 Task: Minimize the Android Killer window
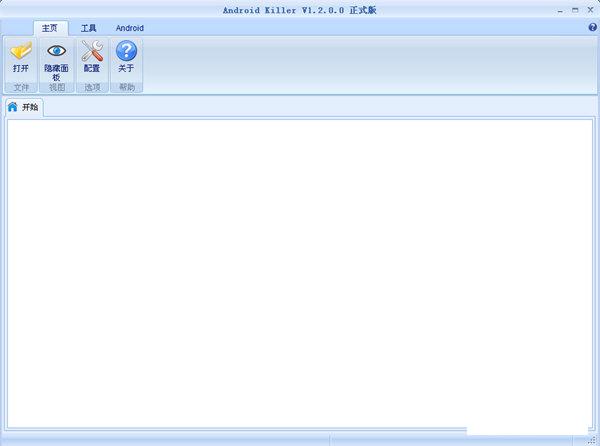pos(560,9)
